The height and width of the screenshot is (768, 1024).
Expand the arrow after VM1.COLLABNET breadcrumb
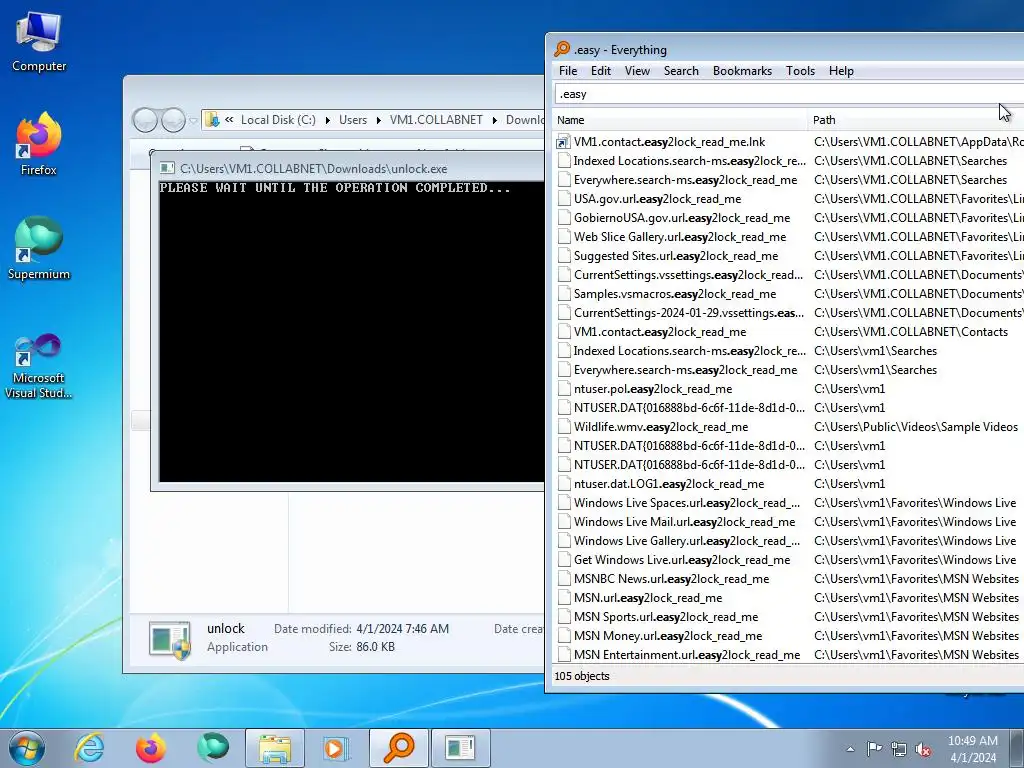click(494, 120)
